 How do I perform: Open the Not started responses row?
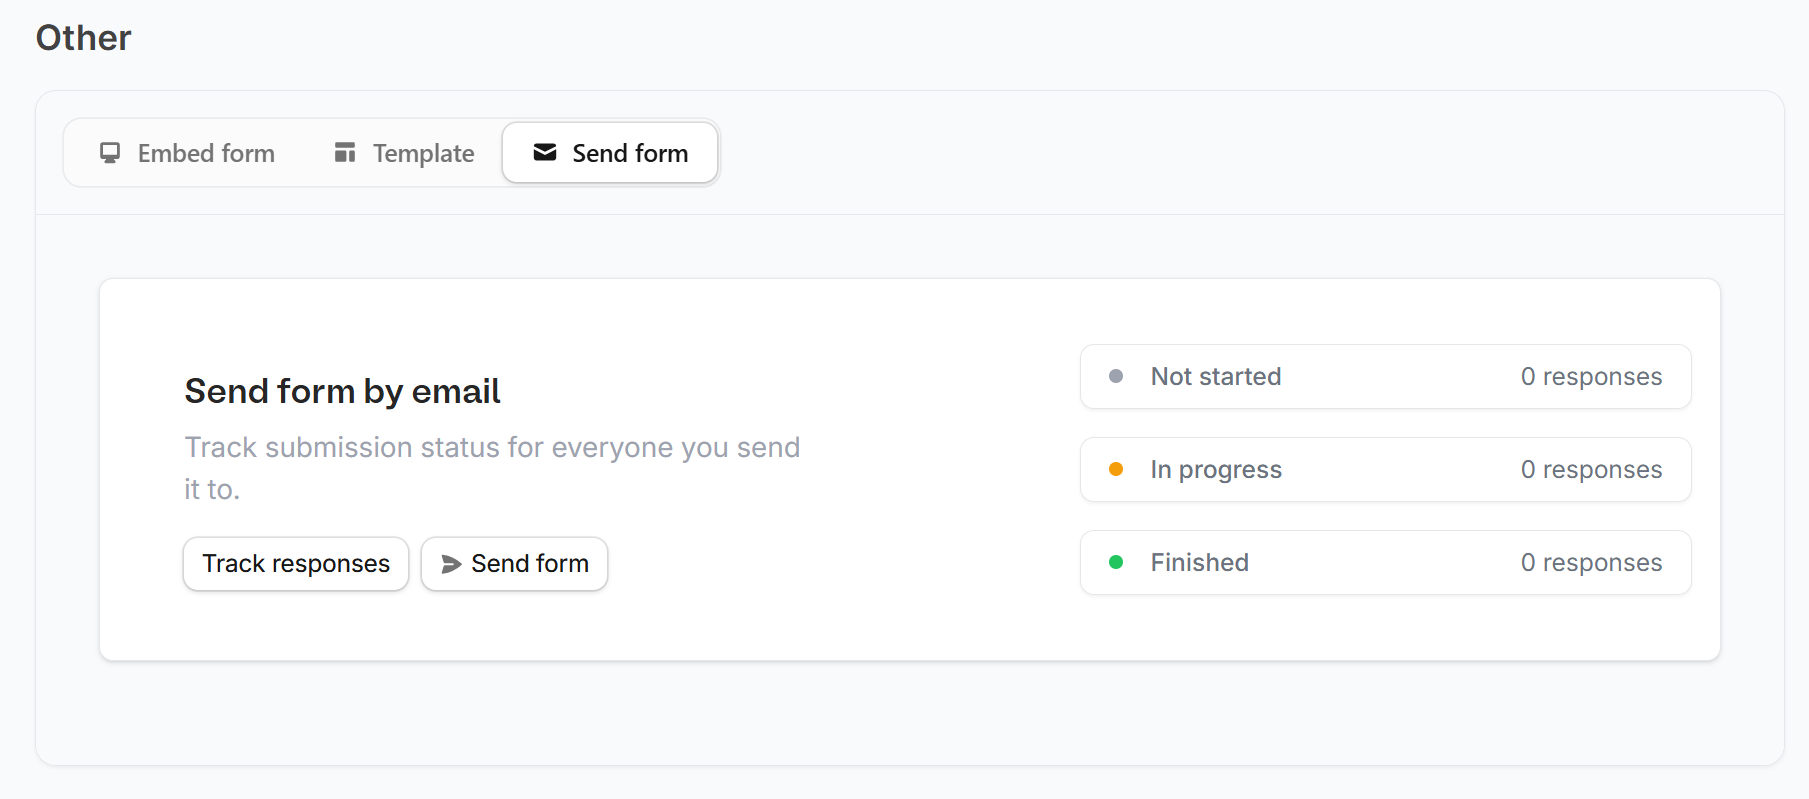tap(1385, 377)
